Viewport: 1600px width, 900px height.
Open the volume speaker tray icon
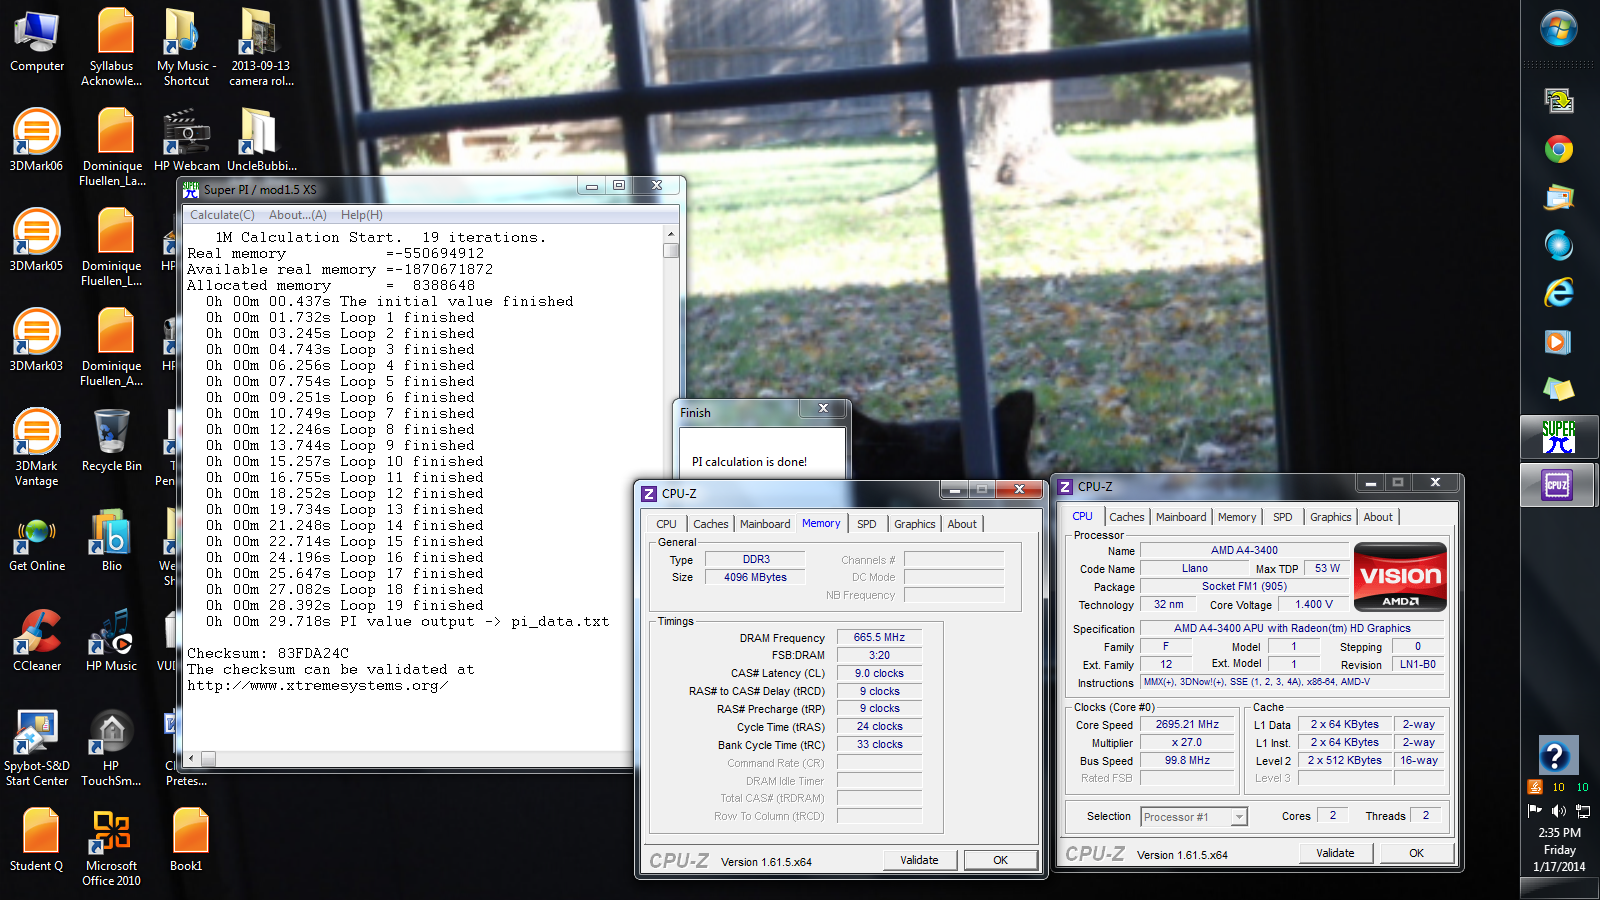[x=1558, y=811]
